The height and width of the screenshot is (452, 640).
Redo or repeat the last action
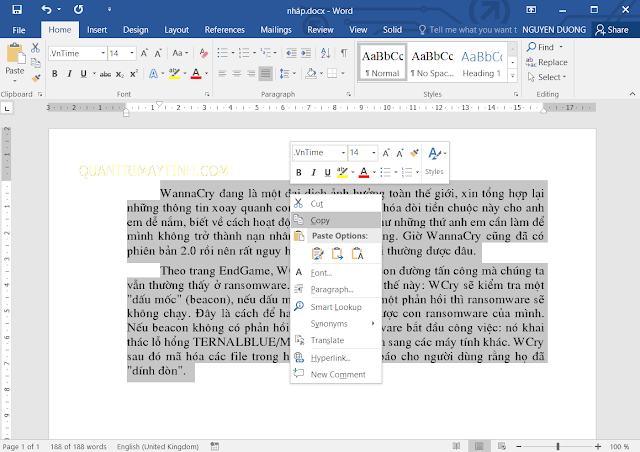pyautogui.click(x=78, y=9)
